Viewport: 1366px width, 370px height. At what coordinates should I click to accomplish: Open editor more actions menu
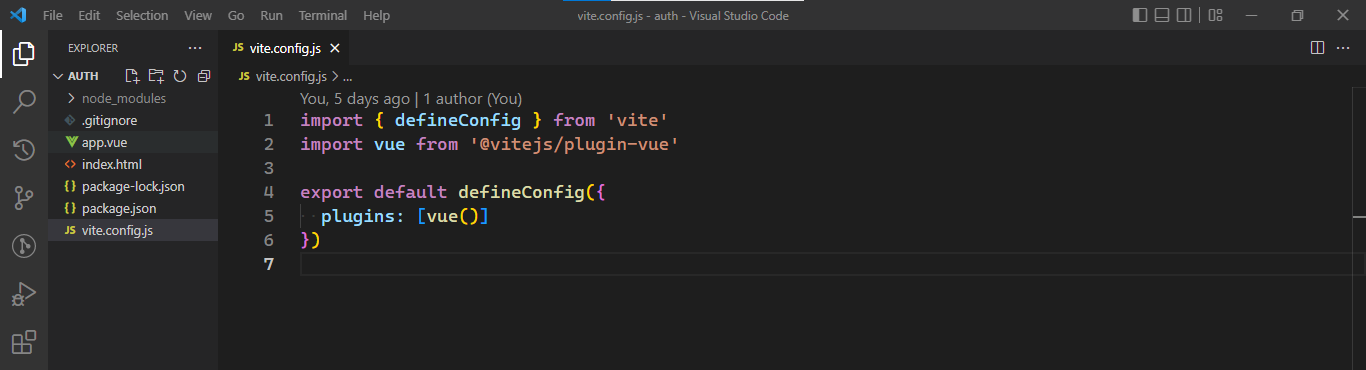1343,47
